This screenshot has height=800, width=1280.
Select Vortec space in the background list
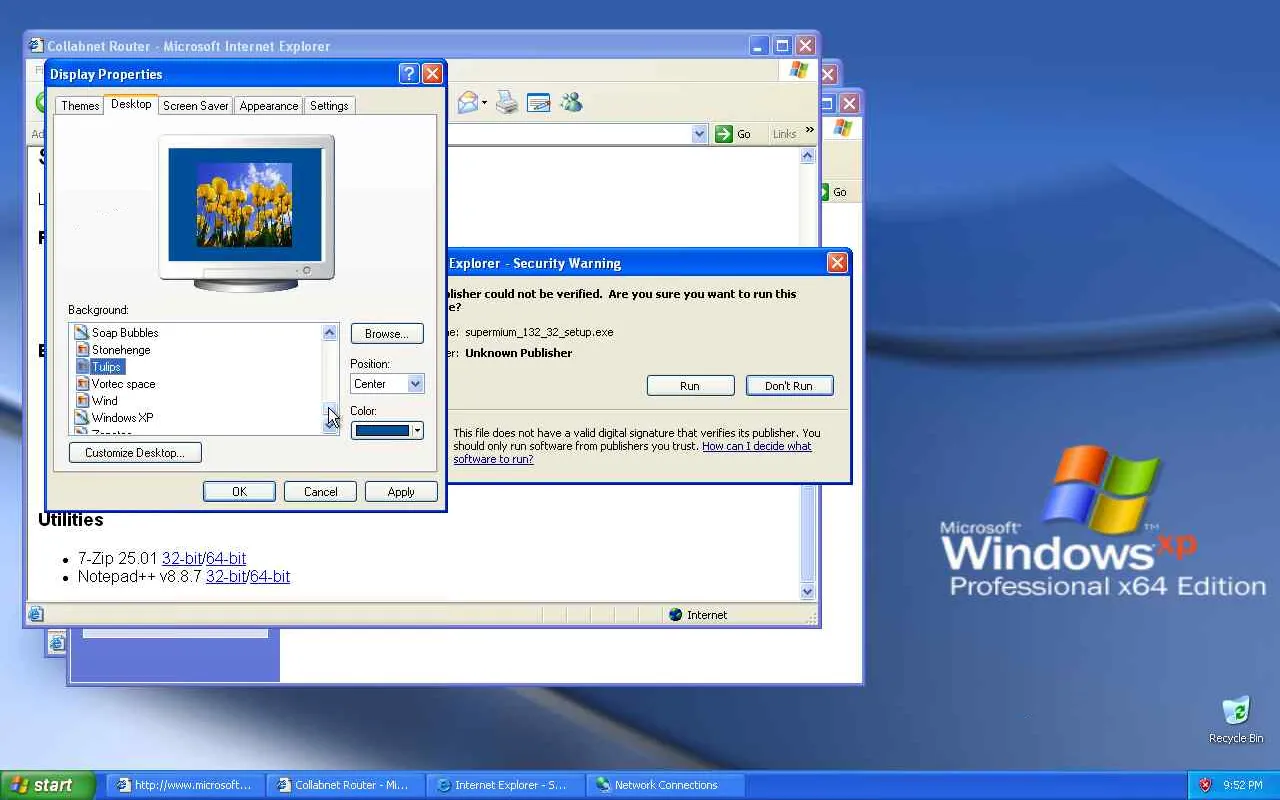click(123, 384)
